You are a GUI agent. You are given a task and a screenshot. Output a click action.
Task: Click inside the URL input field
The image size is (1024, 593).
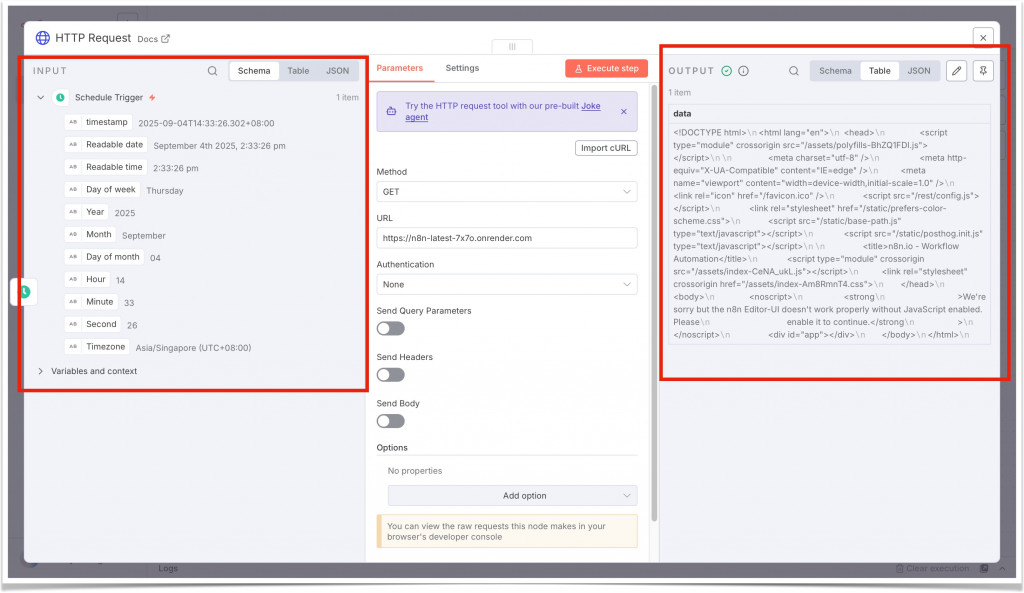[507, 238]
